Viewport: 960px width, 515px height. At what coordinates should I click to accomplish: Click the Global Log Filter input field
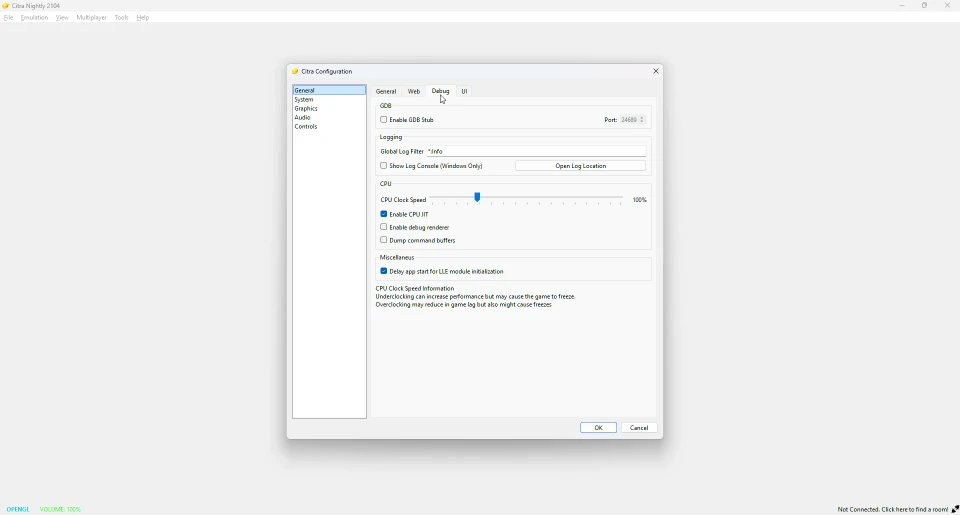(x=536, y=151)
